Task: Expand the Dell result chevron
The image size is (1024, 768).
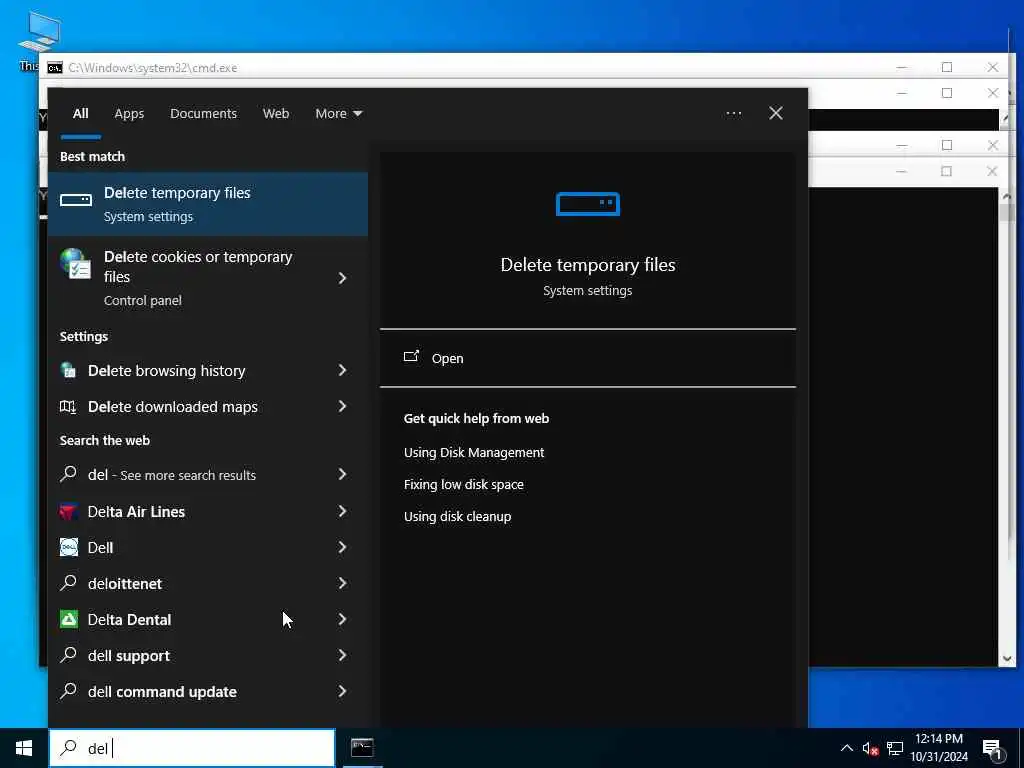Action: 342,547
